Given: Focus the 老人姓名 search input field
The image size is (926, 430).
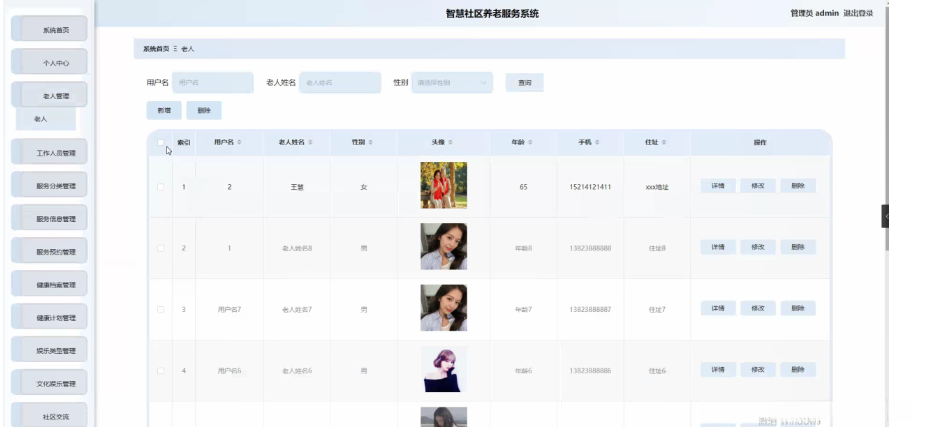Looking at the screenshot, I should click(x=340, y=83).
